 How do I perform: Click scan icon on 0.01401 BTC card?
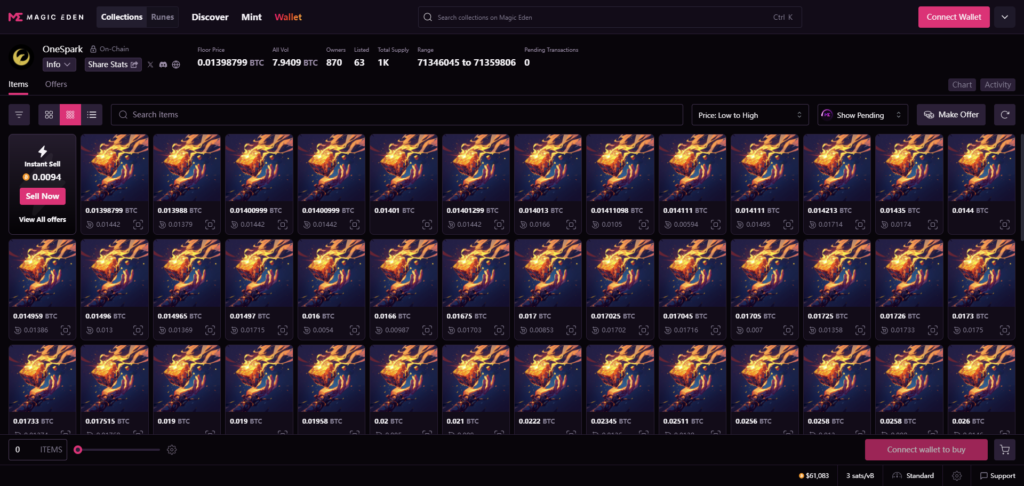pos(427,225)
